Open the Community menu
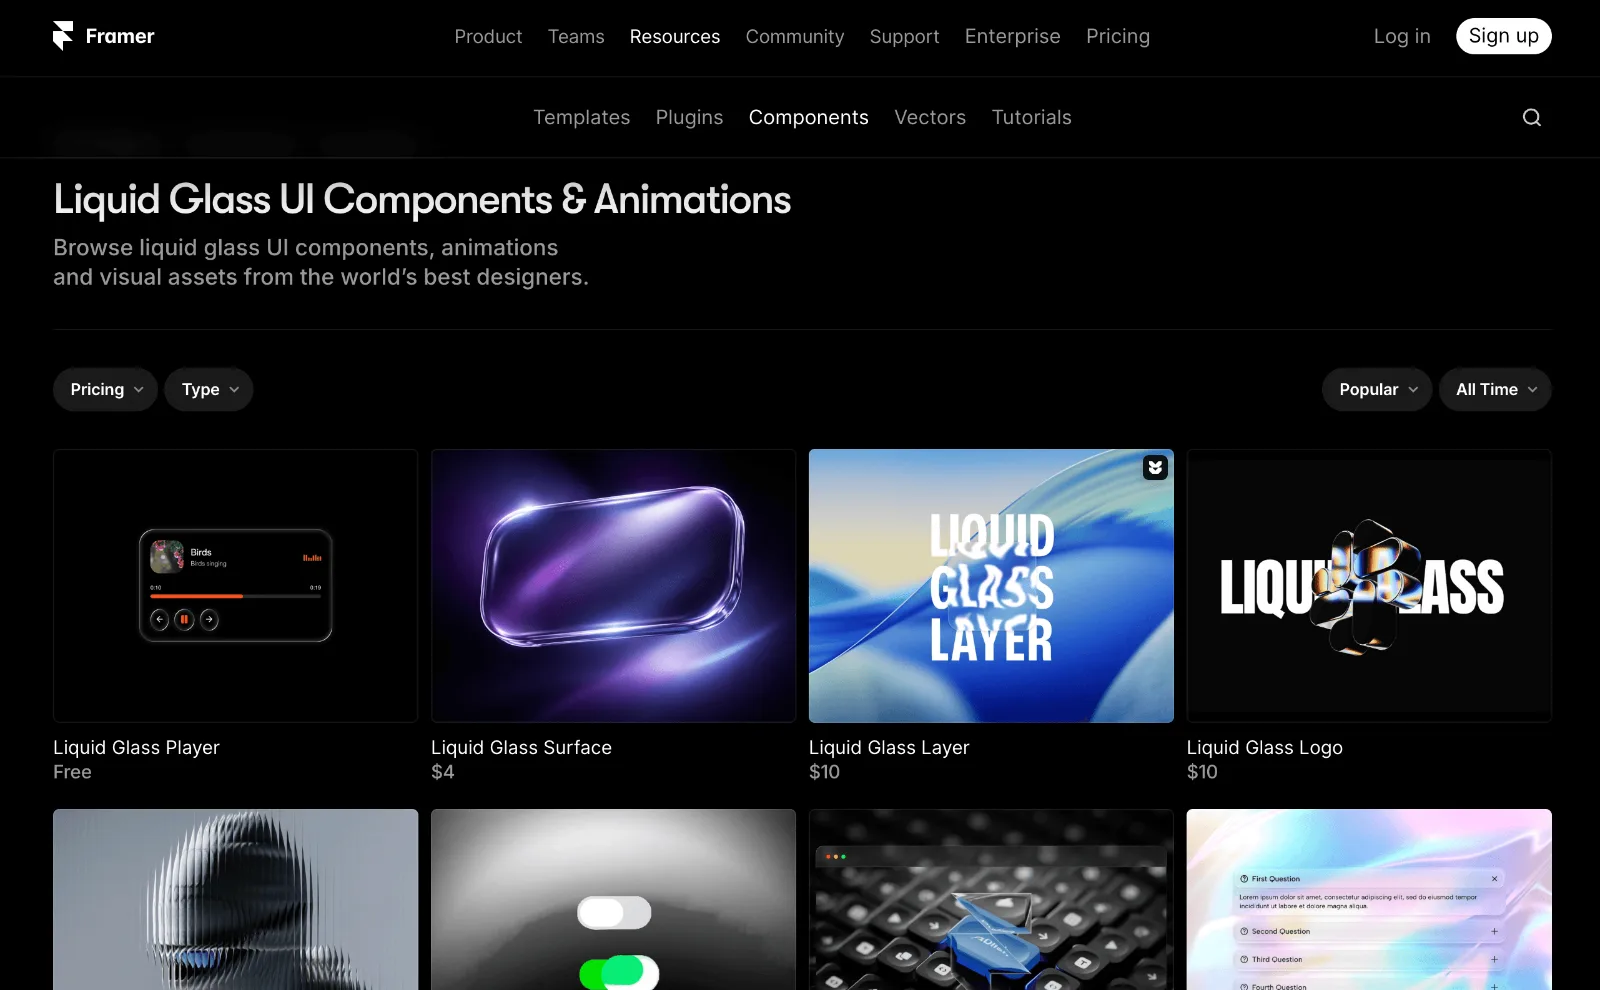This screenshot has height=990, width=1600. pos(795,37)
